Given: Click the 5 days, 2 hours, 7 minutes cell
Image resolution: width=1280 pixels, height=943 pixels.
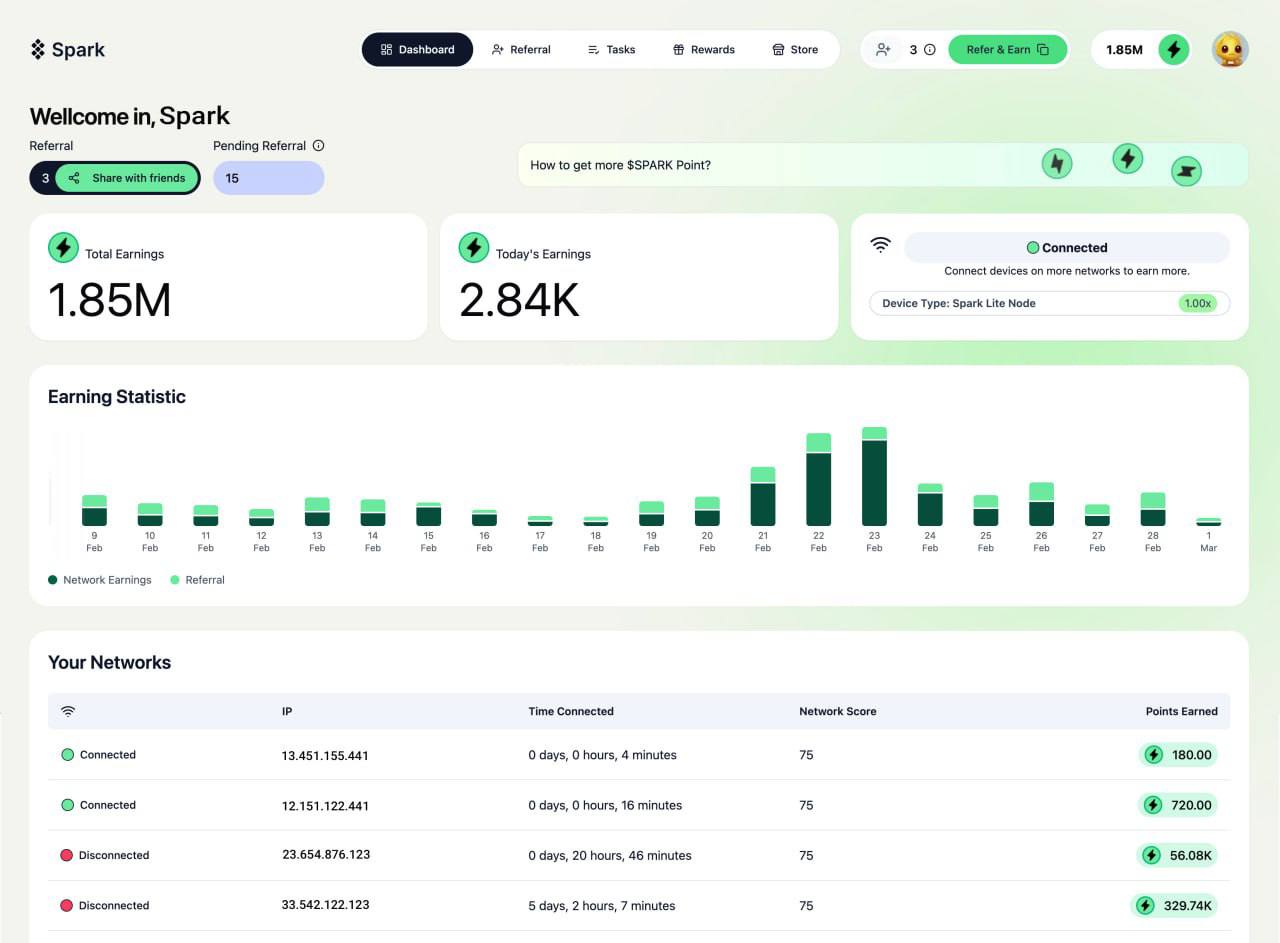Looking at the screenshot, I should [x=601, y=906].
